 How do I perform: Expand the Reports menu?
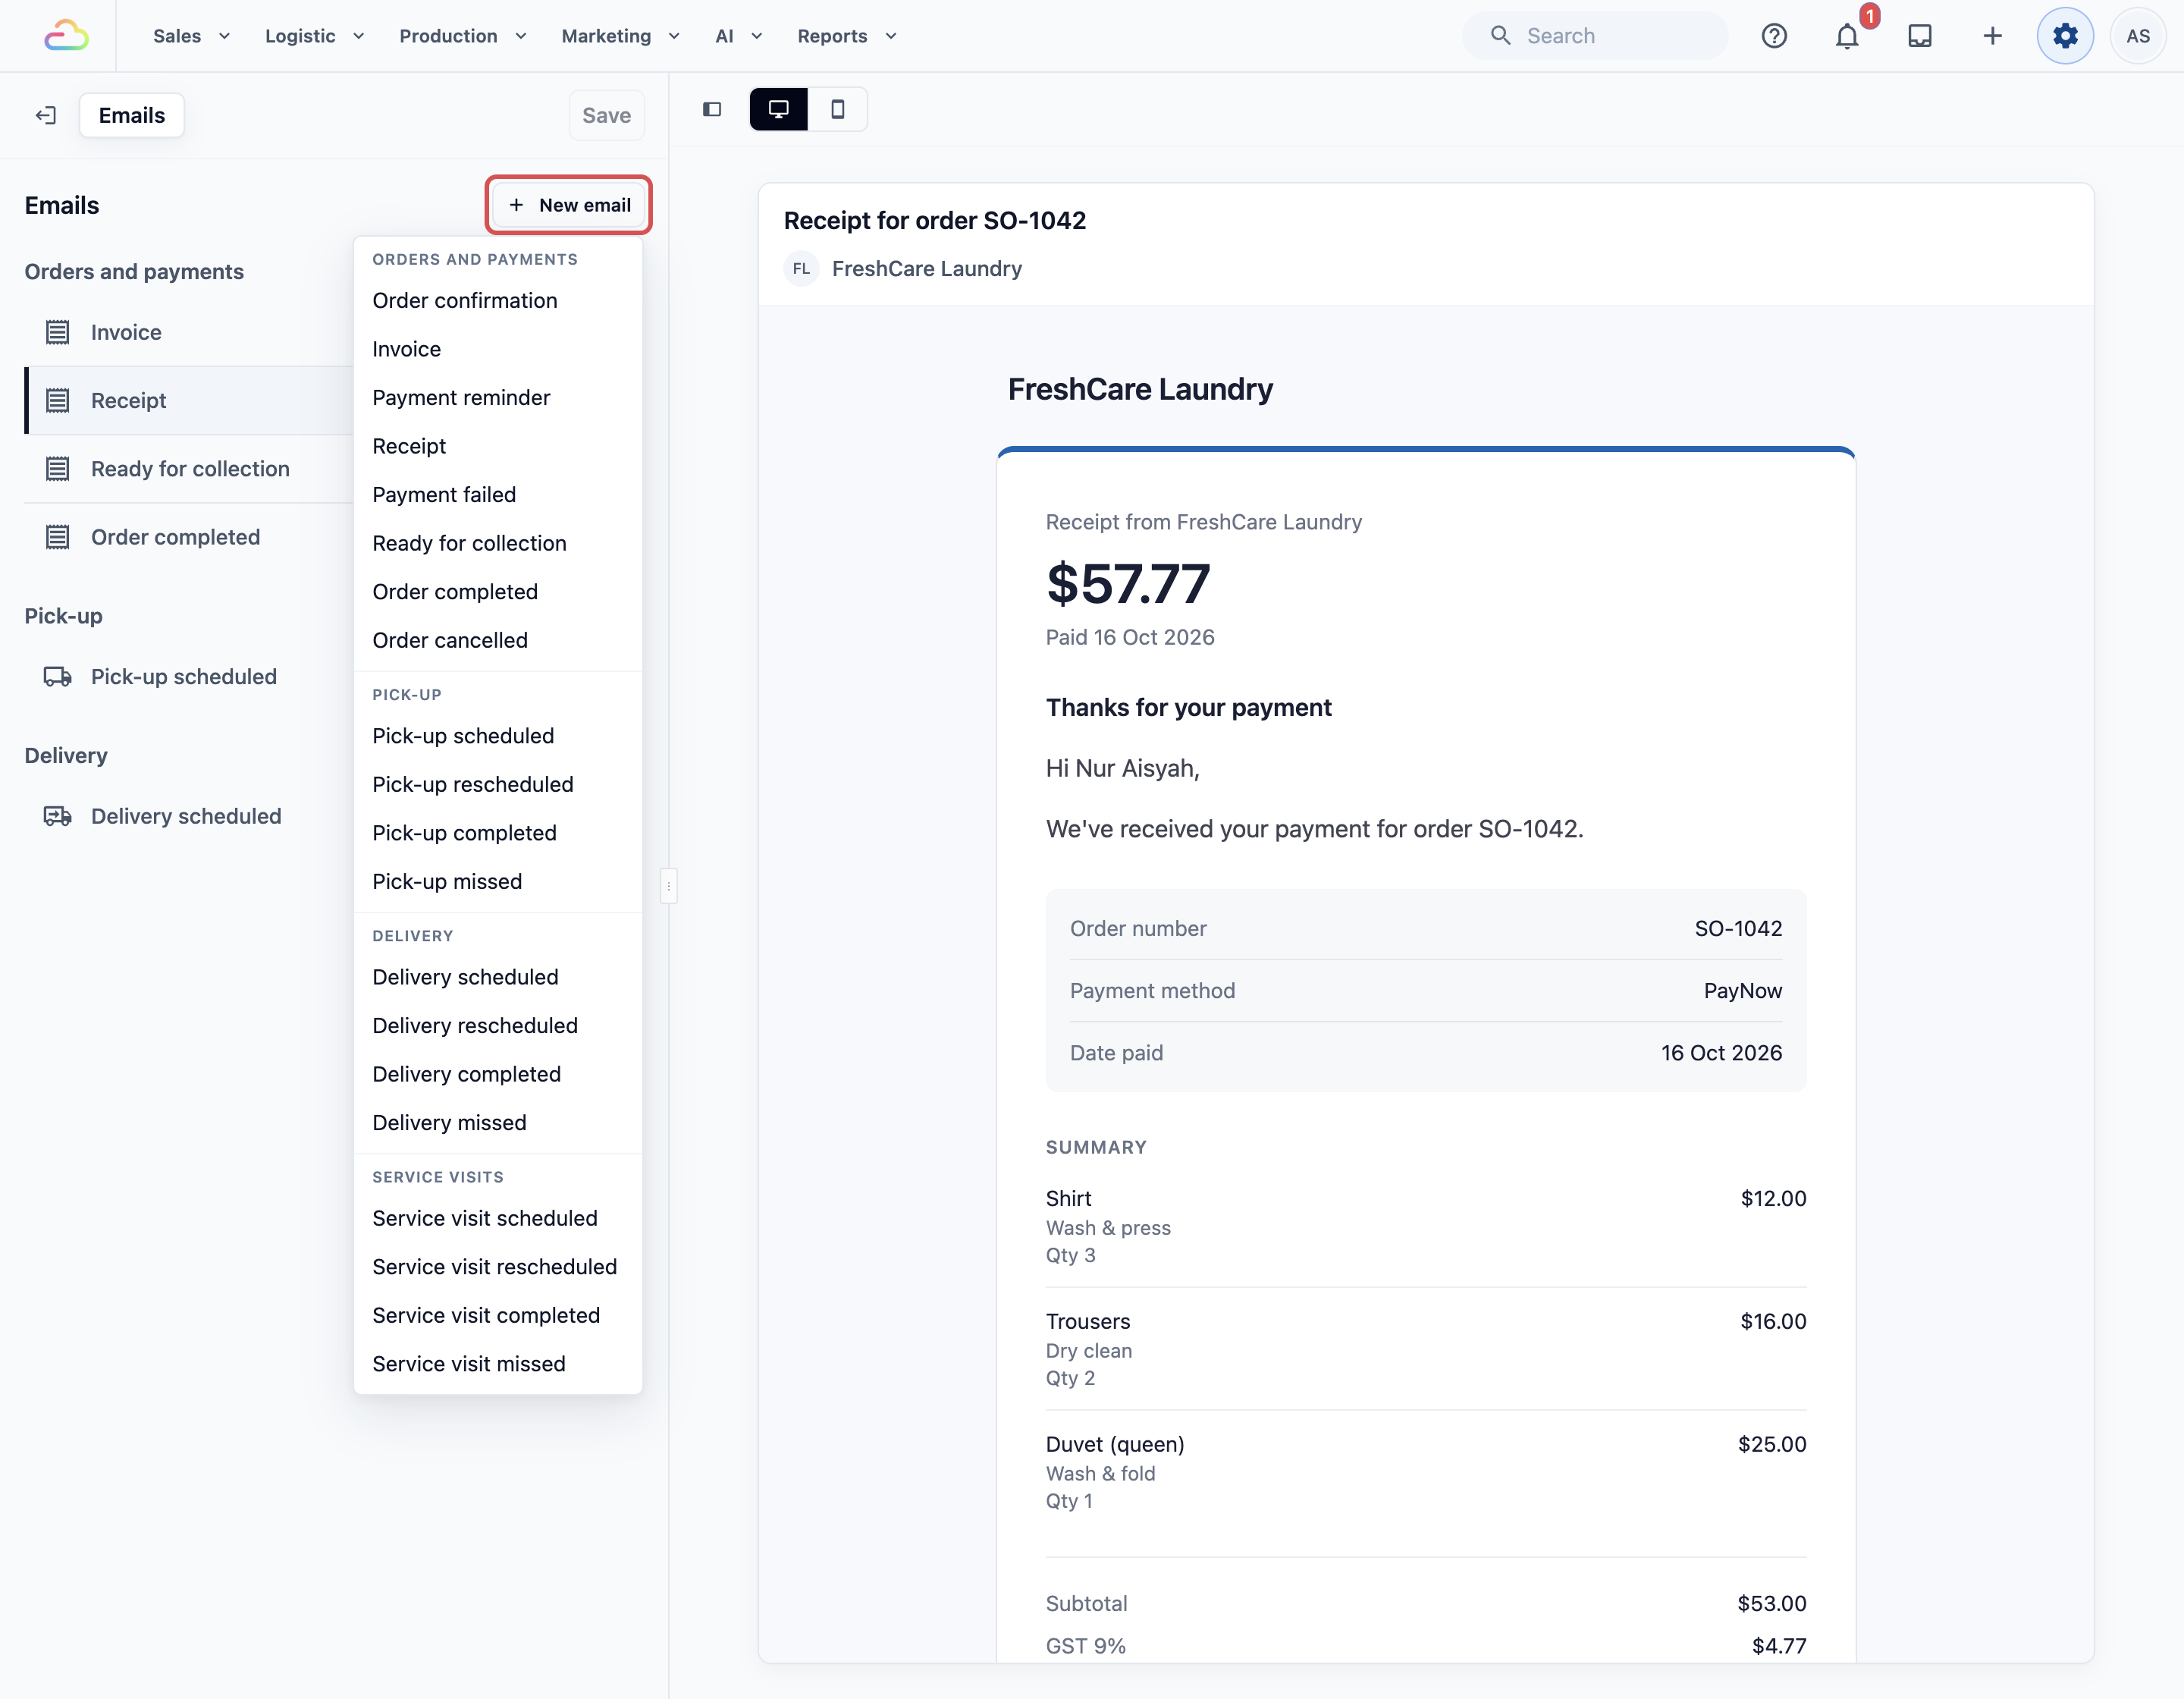point(846,36)
